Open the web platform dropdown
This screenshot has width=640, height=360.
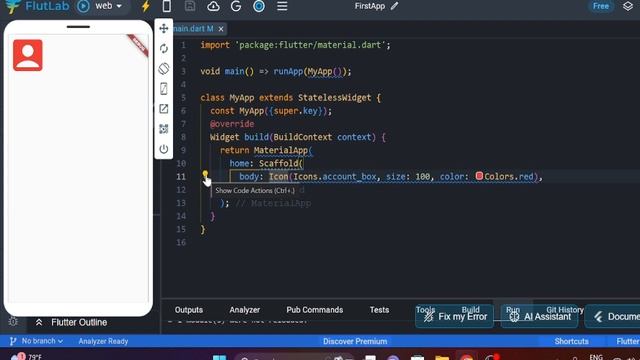click(x=109, y=6)
